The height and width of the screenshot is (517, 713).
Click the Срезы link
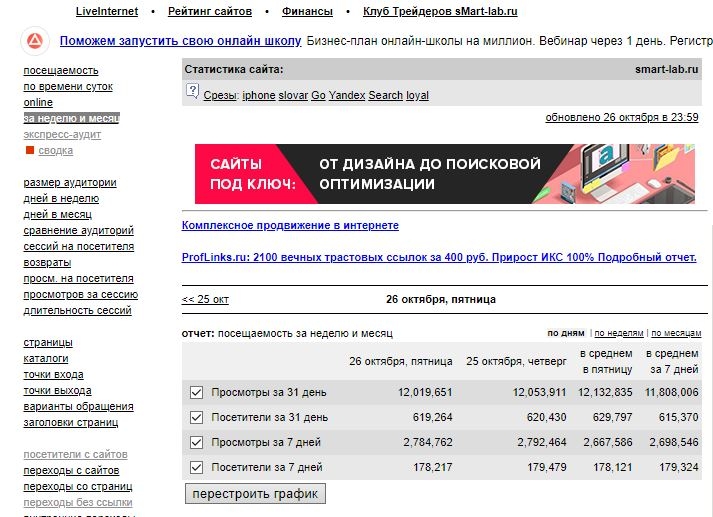(x=220, y=95)
